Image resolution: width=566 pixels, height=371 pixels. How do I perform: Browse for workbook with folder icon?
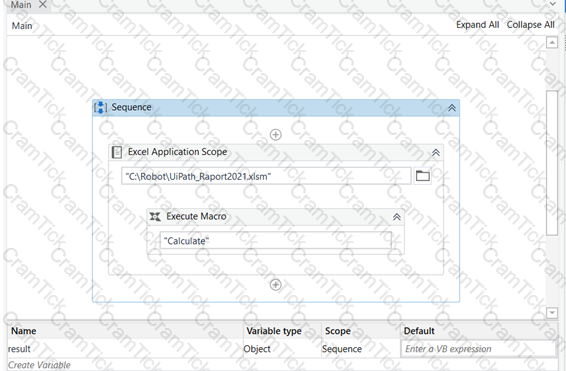[422, 176]
